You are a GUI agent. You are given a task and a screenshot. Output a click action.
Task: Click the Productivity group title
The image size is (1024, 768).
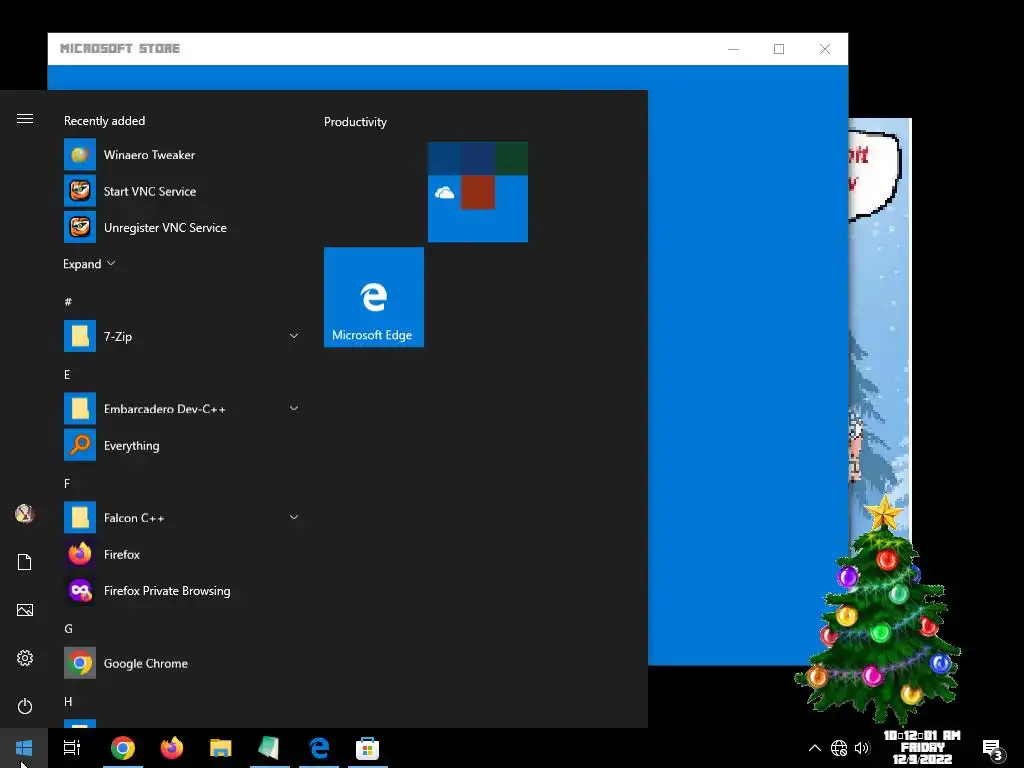coord(355,122)
